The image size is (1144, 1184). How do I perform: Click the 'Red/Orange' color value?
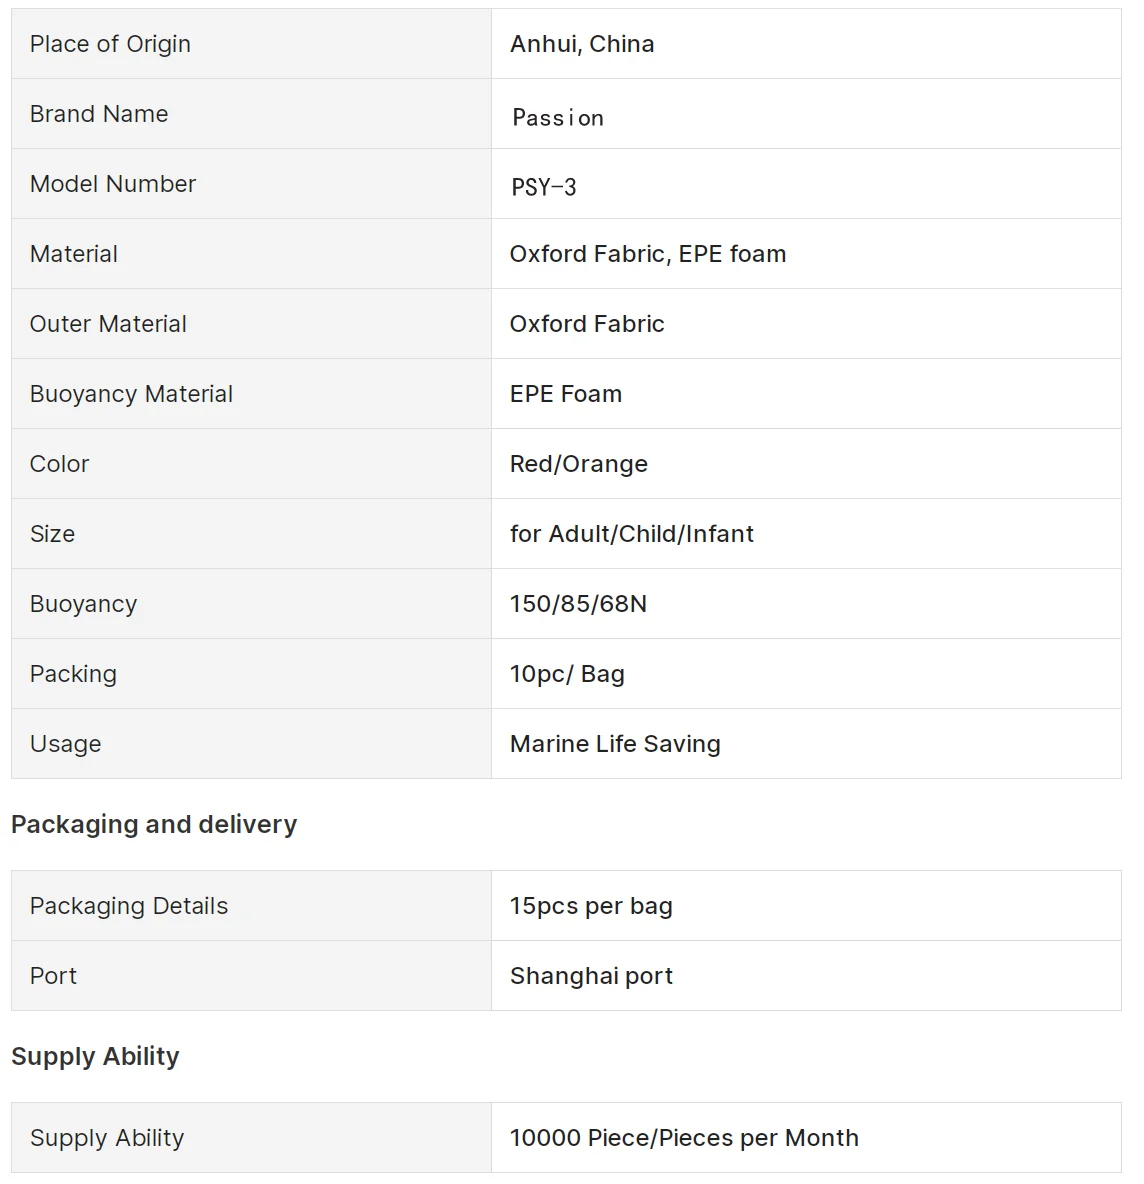click(x=579, y=464)
